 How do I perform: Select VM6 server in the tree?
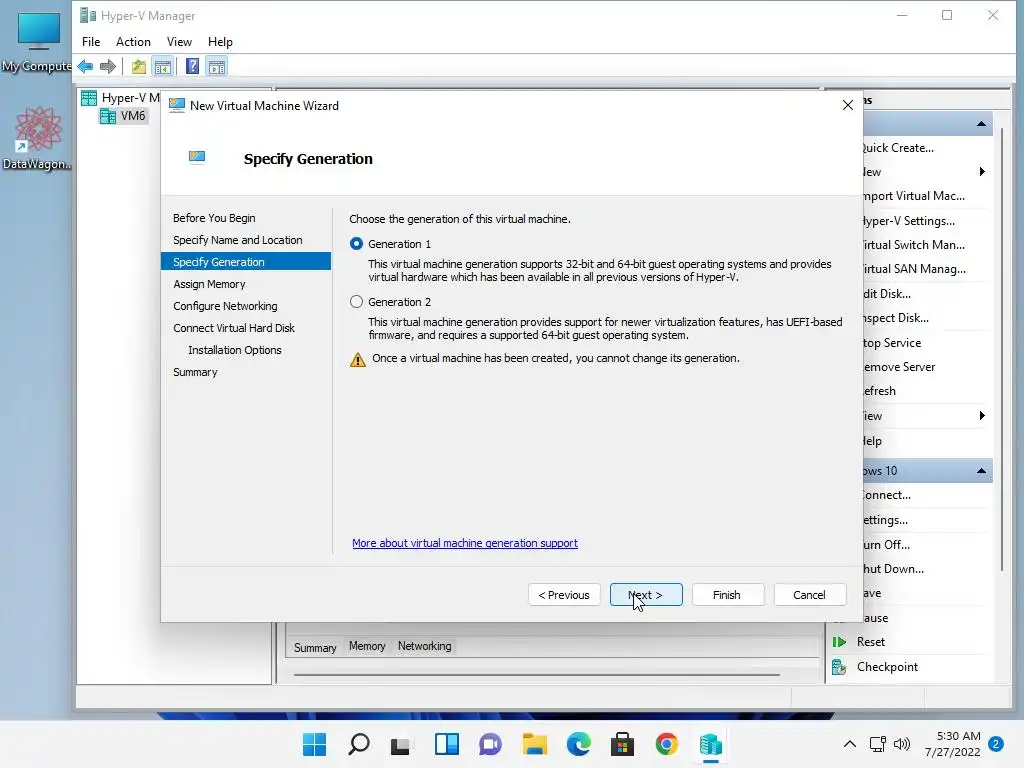tap(124, 116)
